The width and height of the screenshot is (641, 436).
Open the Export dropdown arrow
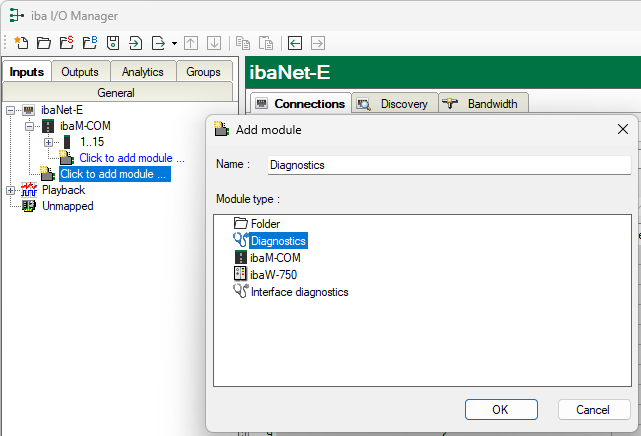174,43
